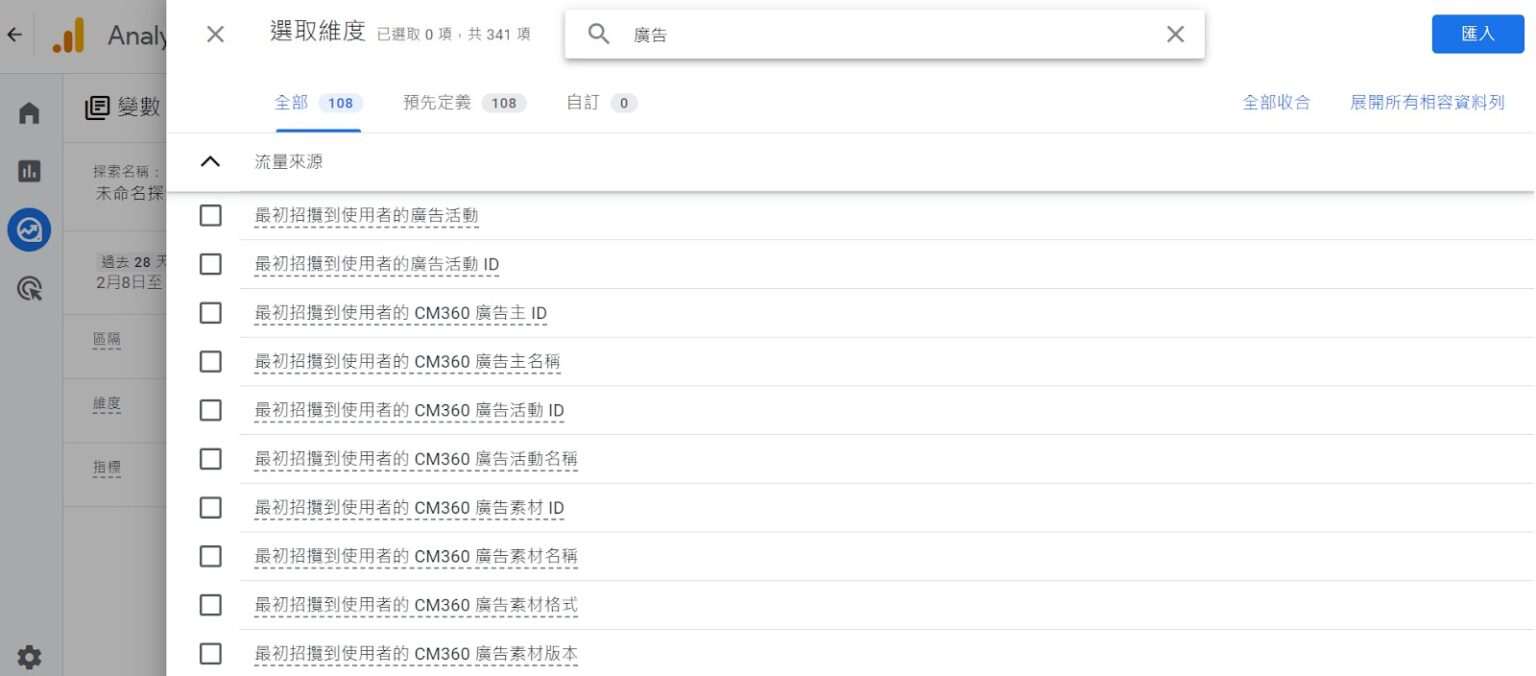Viewport: 1536px width, 676px height.
Task: Check the 最初招攬到使用者的廣告活動 checkbox
Action: pyautogui.click(x=210, y=215)
